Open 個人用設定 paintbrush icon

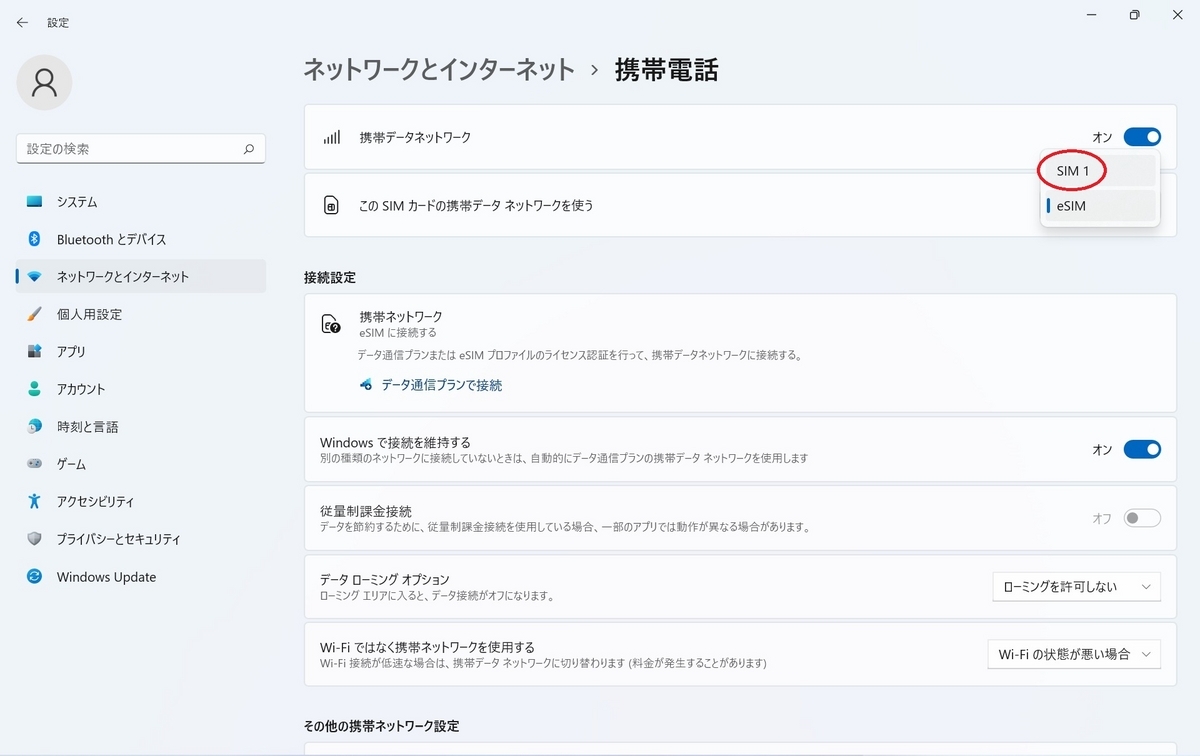(x=35, y=314)
